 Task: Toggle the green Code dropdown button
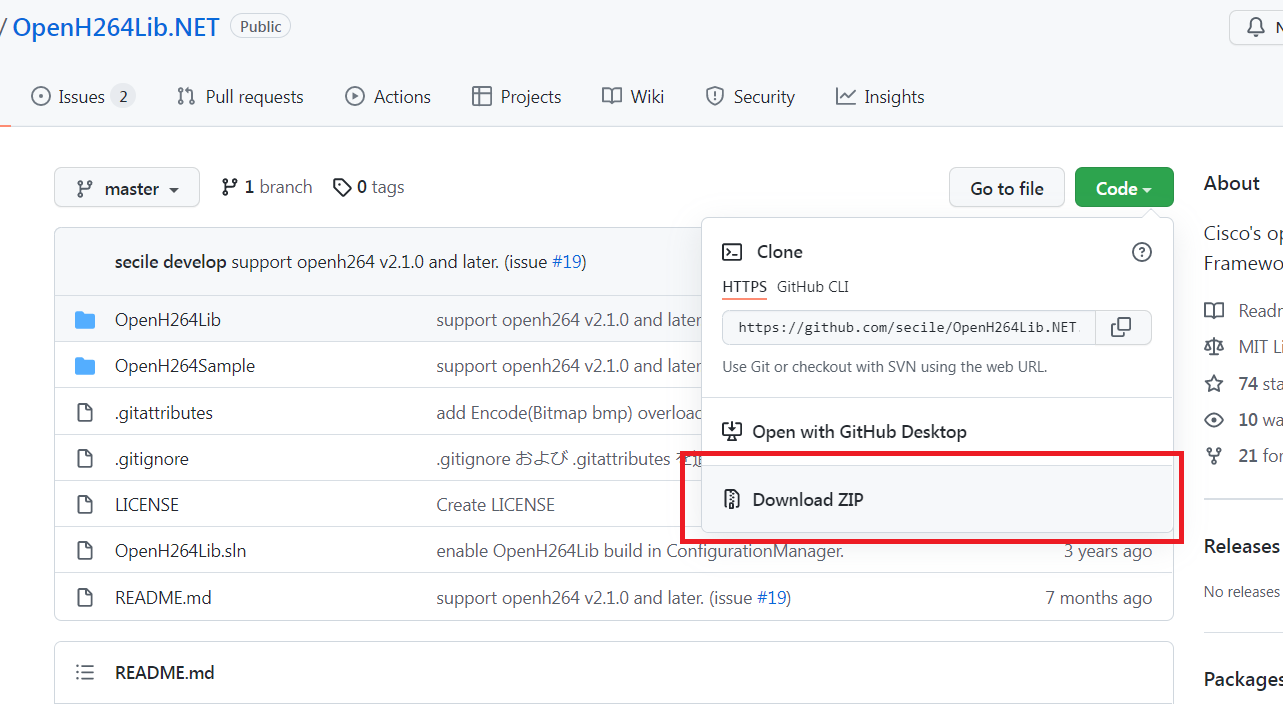pos(1124,188)
